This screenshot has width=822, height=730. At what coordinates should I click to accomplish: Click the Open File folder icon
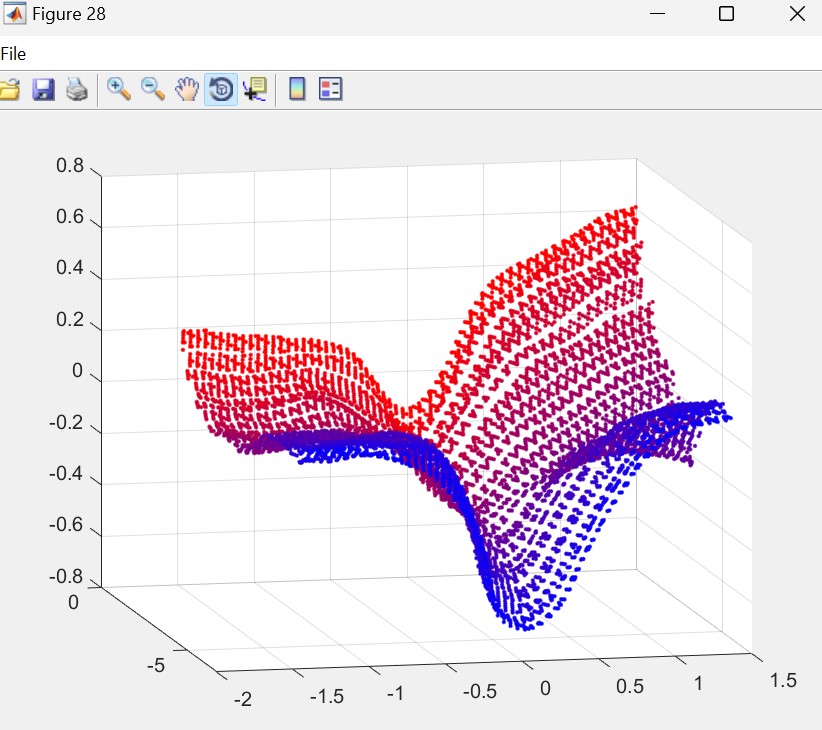coord(9,90)
